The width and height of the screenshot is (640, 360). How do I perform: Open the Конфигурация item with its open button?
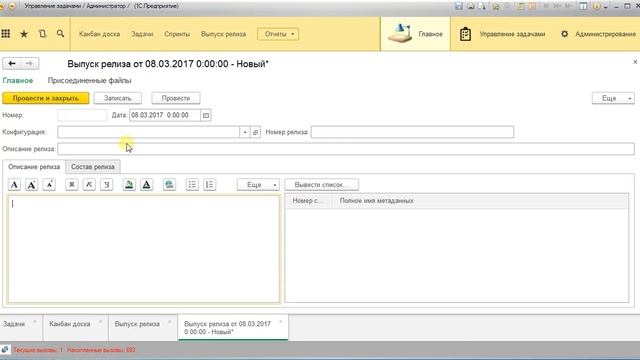256,132
